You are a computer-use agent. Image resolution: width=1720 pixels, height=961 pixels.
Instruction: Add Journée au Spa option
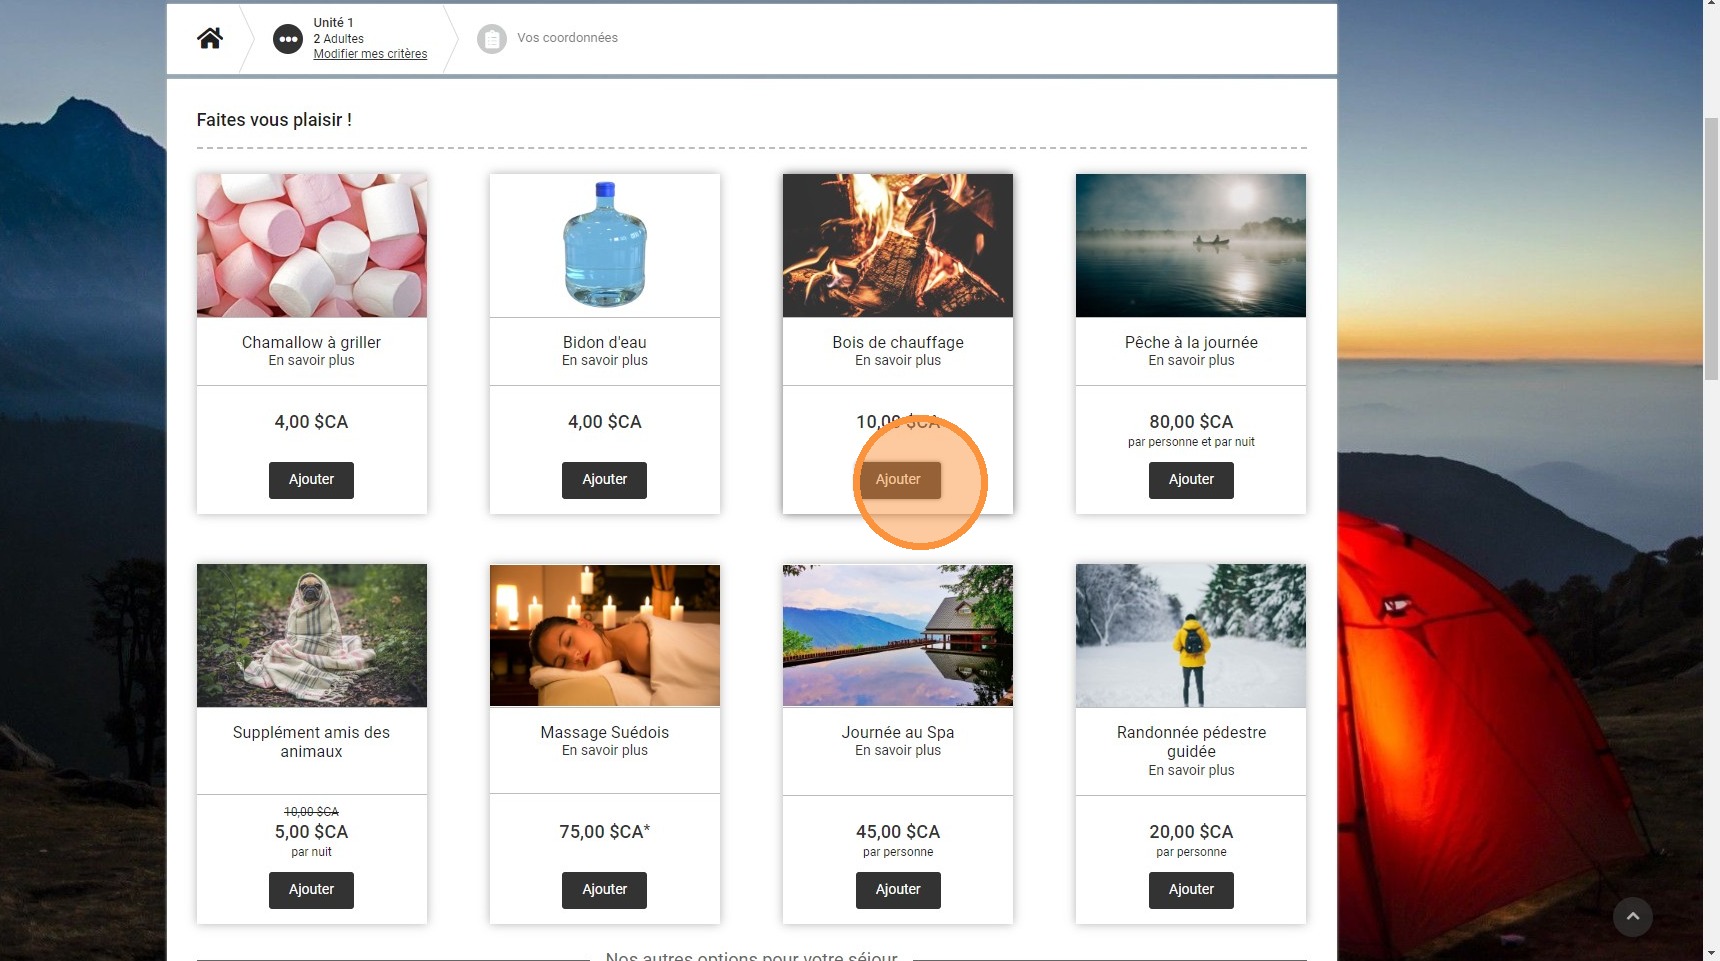click(x=898, y=890)
